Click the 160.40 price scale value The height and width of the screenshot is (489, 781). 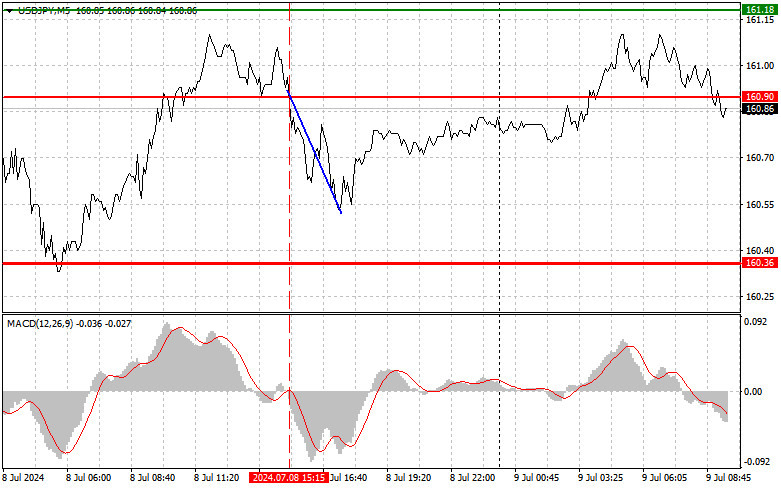coord(760,250)
